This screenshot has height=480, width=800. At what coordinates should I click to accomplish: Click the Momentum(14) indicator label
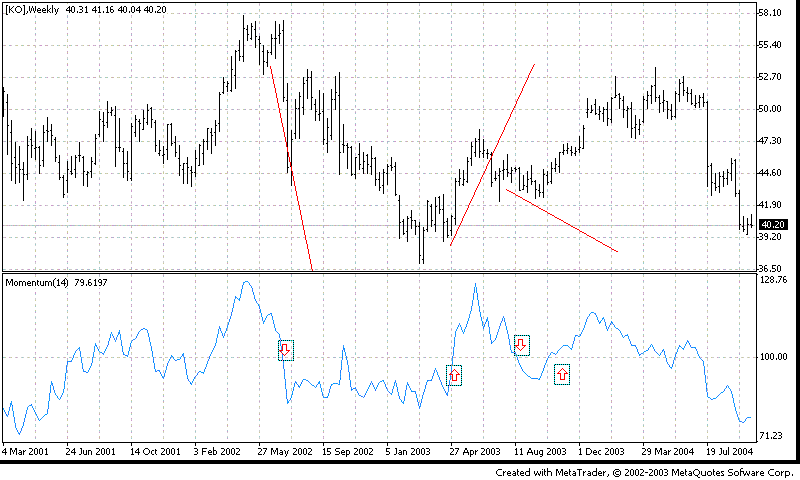(x=36, y=283)
